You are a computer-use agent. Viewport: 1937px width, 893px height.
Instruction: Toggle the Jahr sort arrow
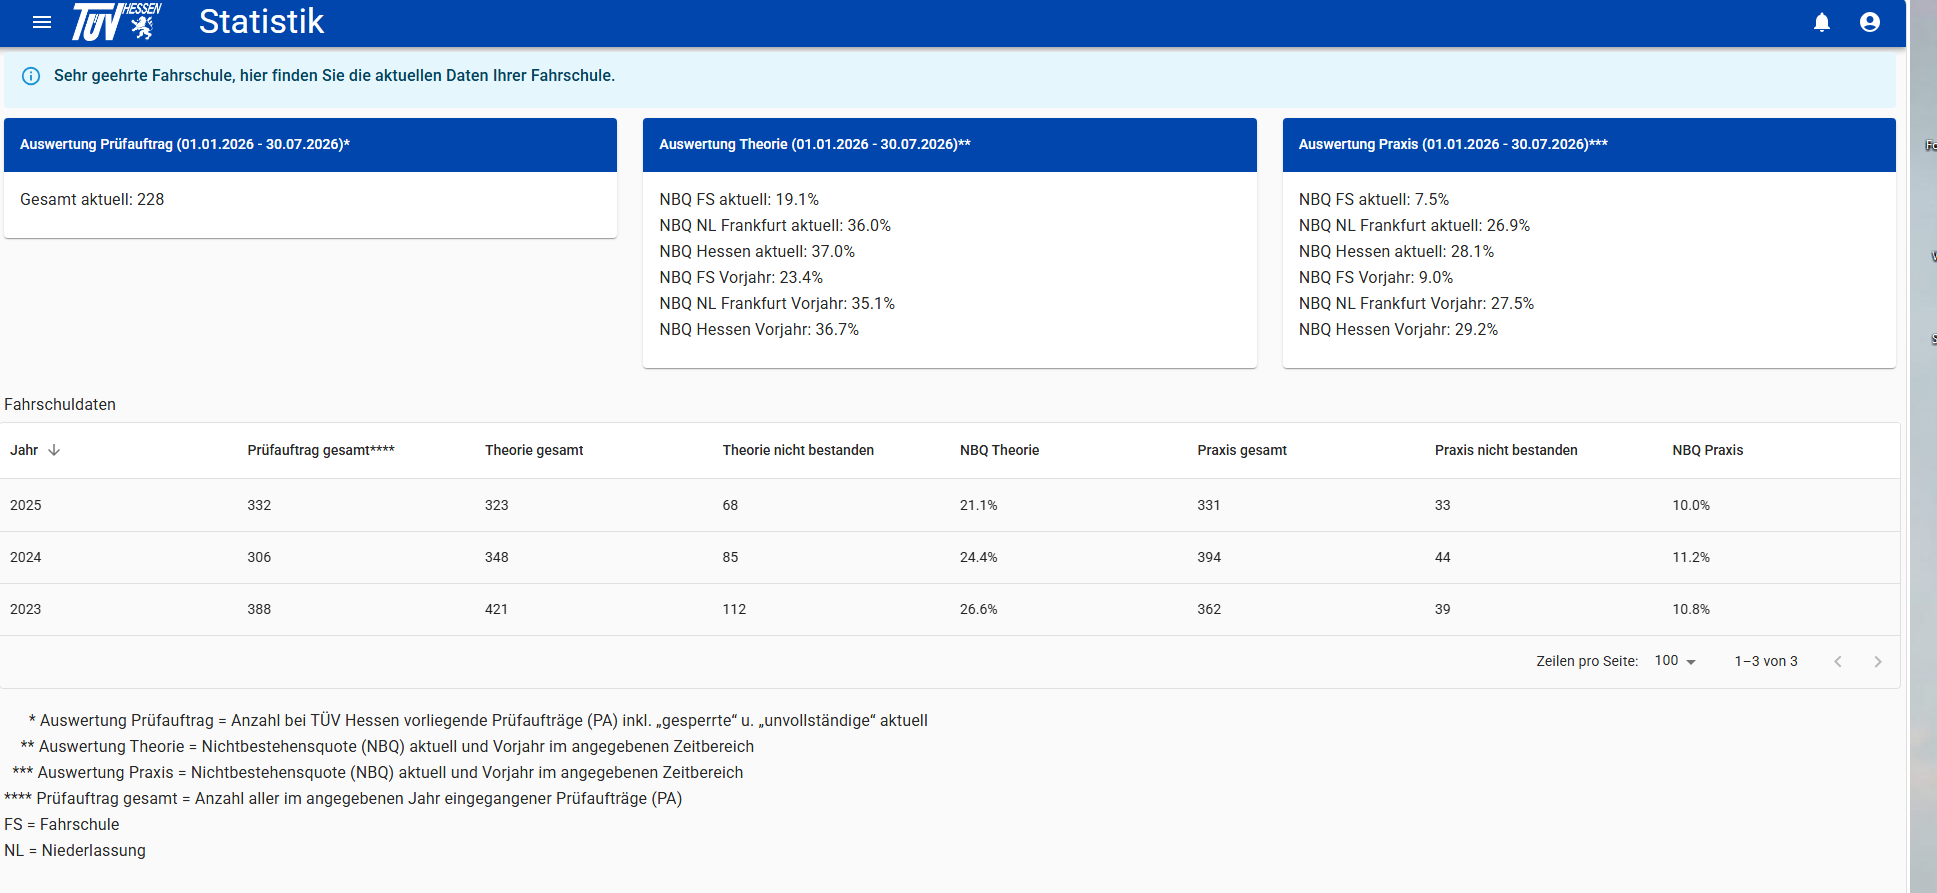point(54,450)
